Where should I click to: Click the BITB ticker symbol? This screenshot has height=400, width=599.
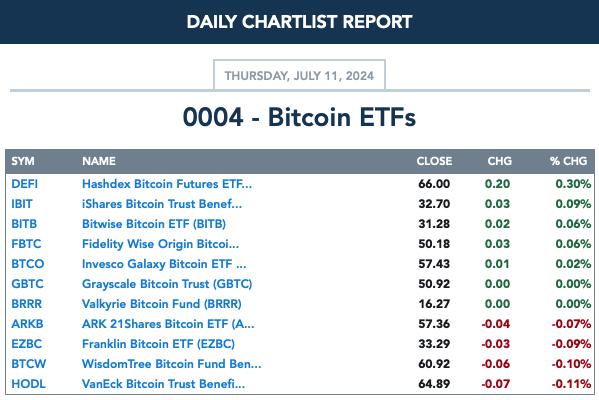click(x=24, y=224)
